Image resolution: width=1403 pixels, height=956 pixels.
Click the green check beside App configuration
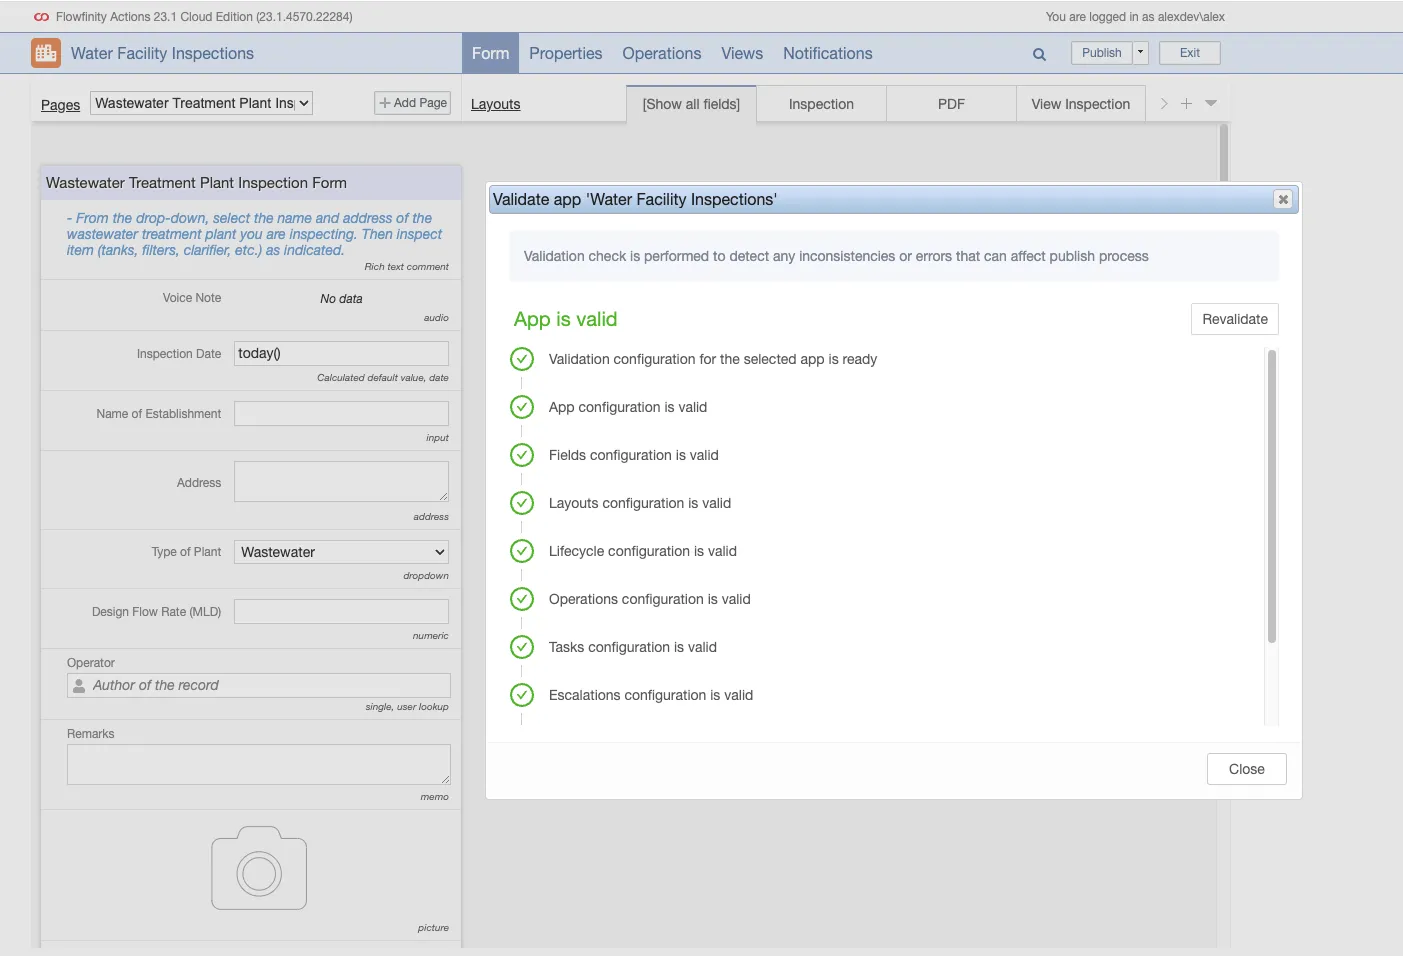click(x=522, y=407)
